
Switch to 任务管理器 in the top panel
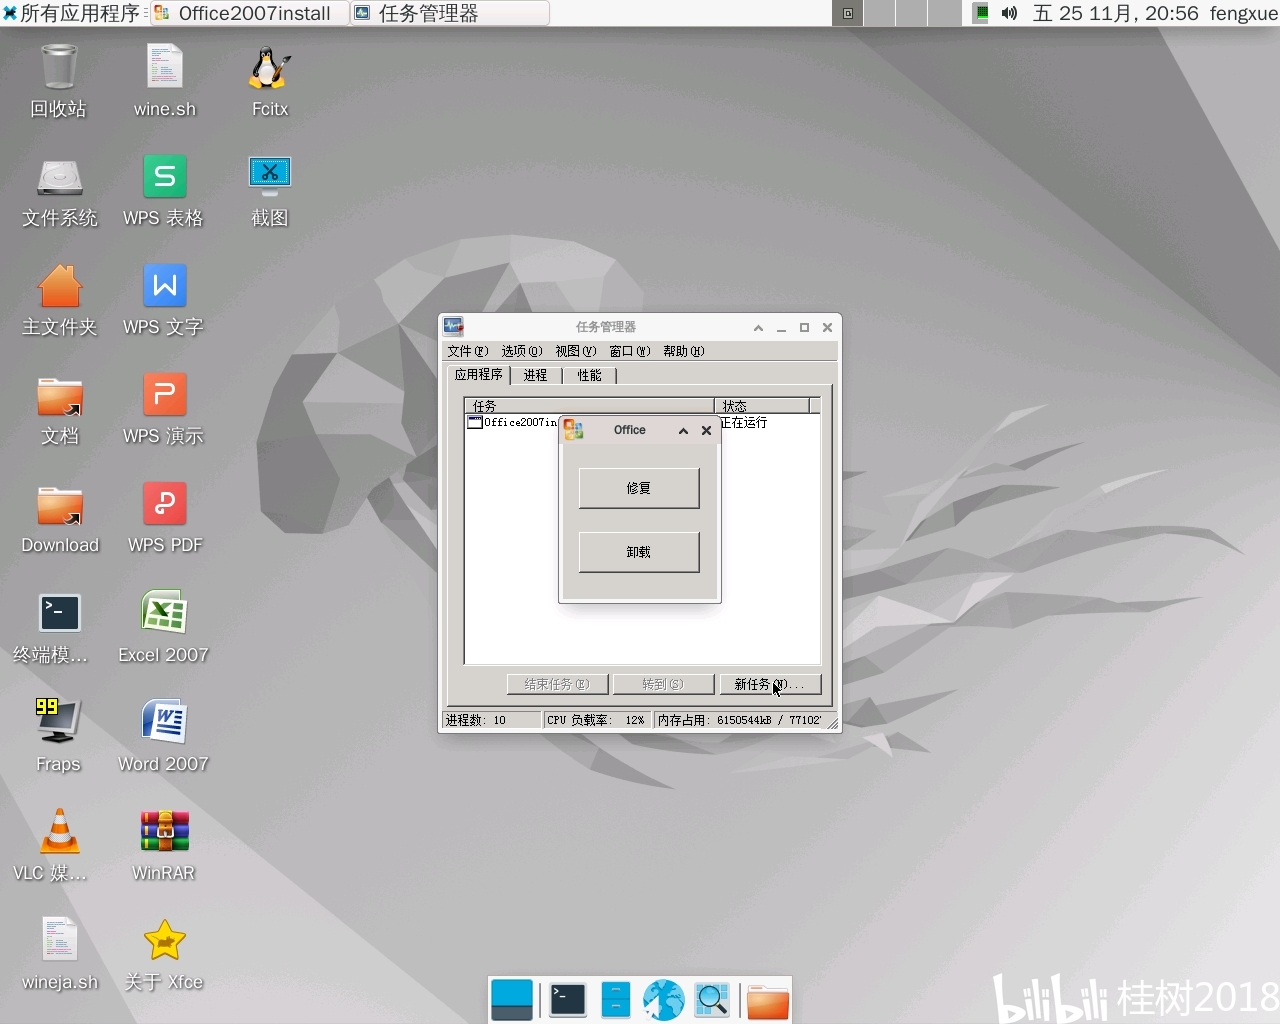pyautogui.click(x=450, y=13)
